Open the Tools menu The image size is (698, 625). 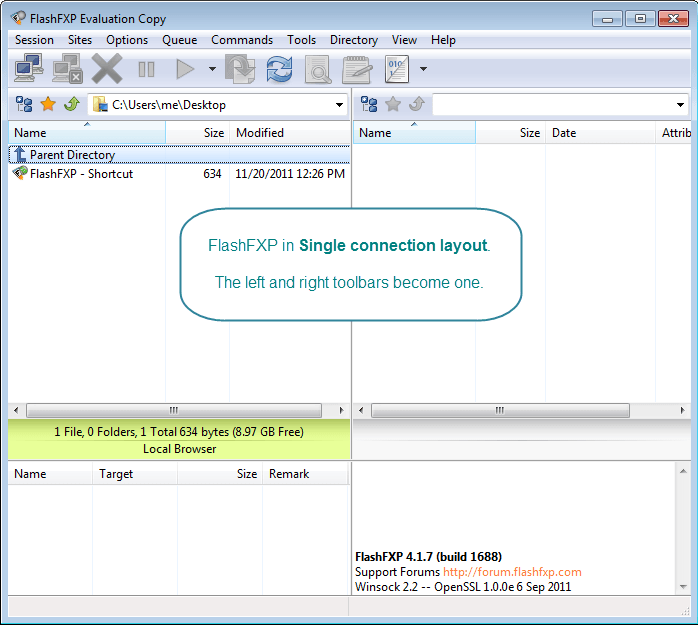(301, 40)
